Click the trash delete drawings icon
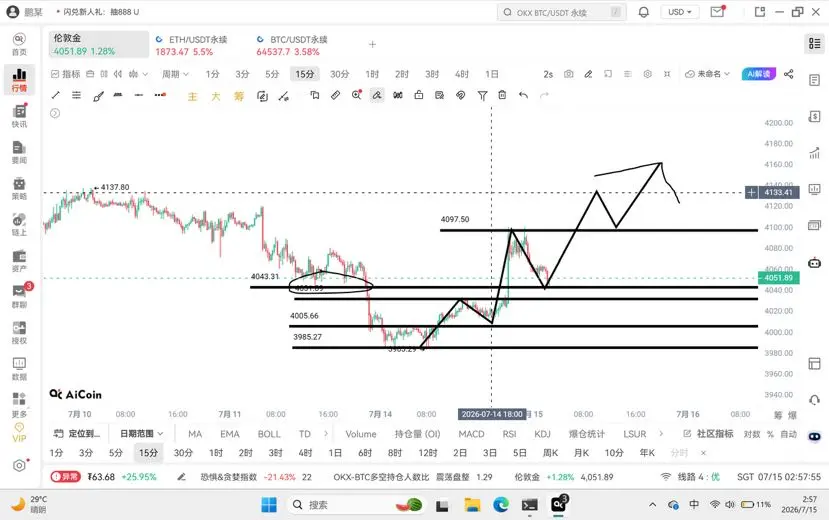This screenshot has height=520, width=829. click(x=502, y=95)
